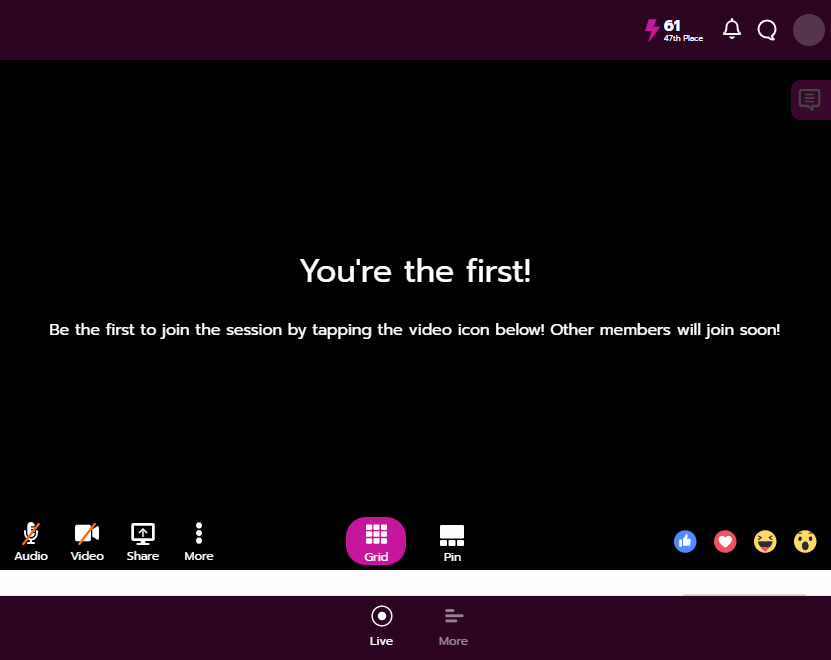The width and height of the screenshot is (831, 660).
Task: Open the three-dot More options menu
Action: (199, 541)
